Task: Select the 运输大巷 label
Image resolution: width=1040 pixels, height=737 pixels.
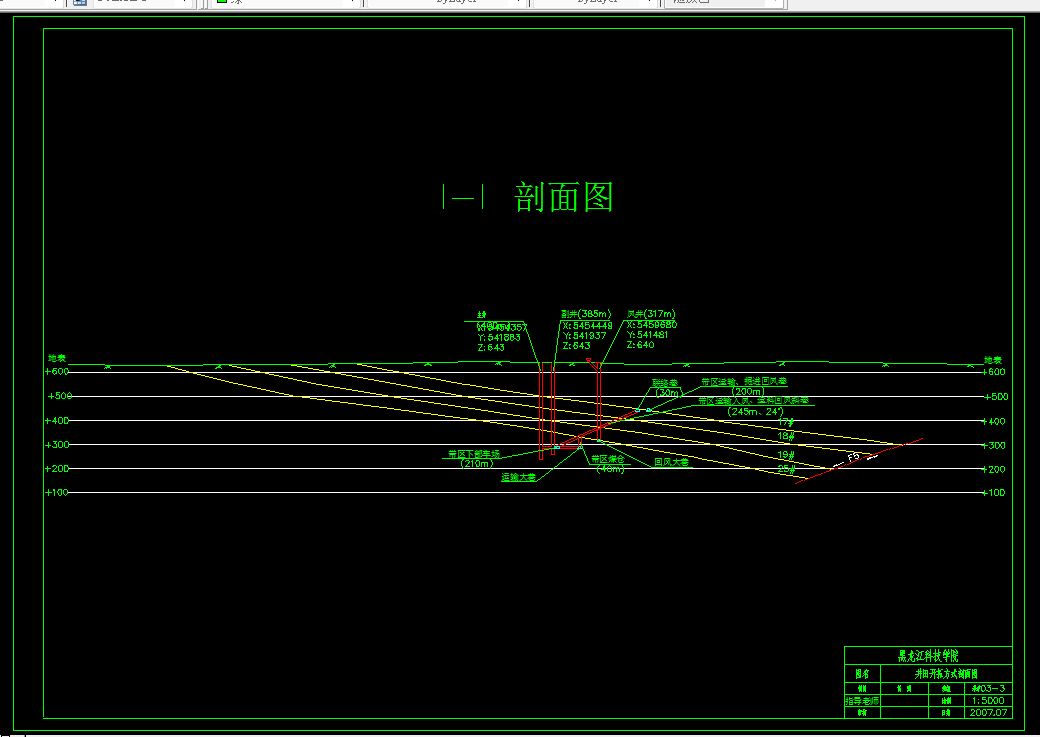Action: 519,478
